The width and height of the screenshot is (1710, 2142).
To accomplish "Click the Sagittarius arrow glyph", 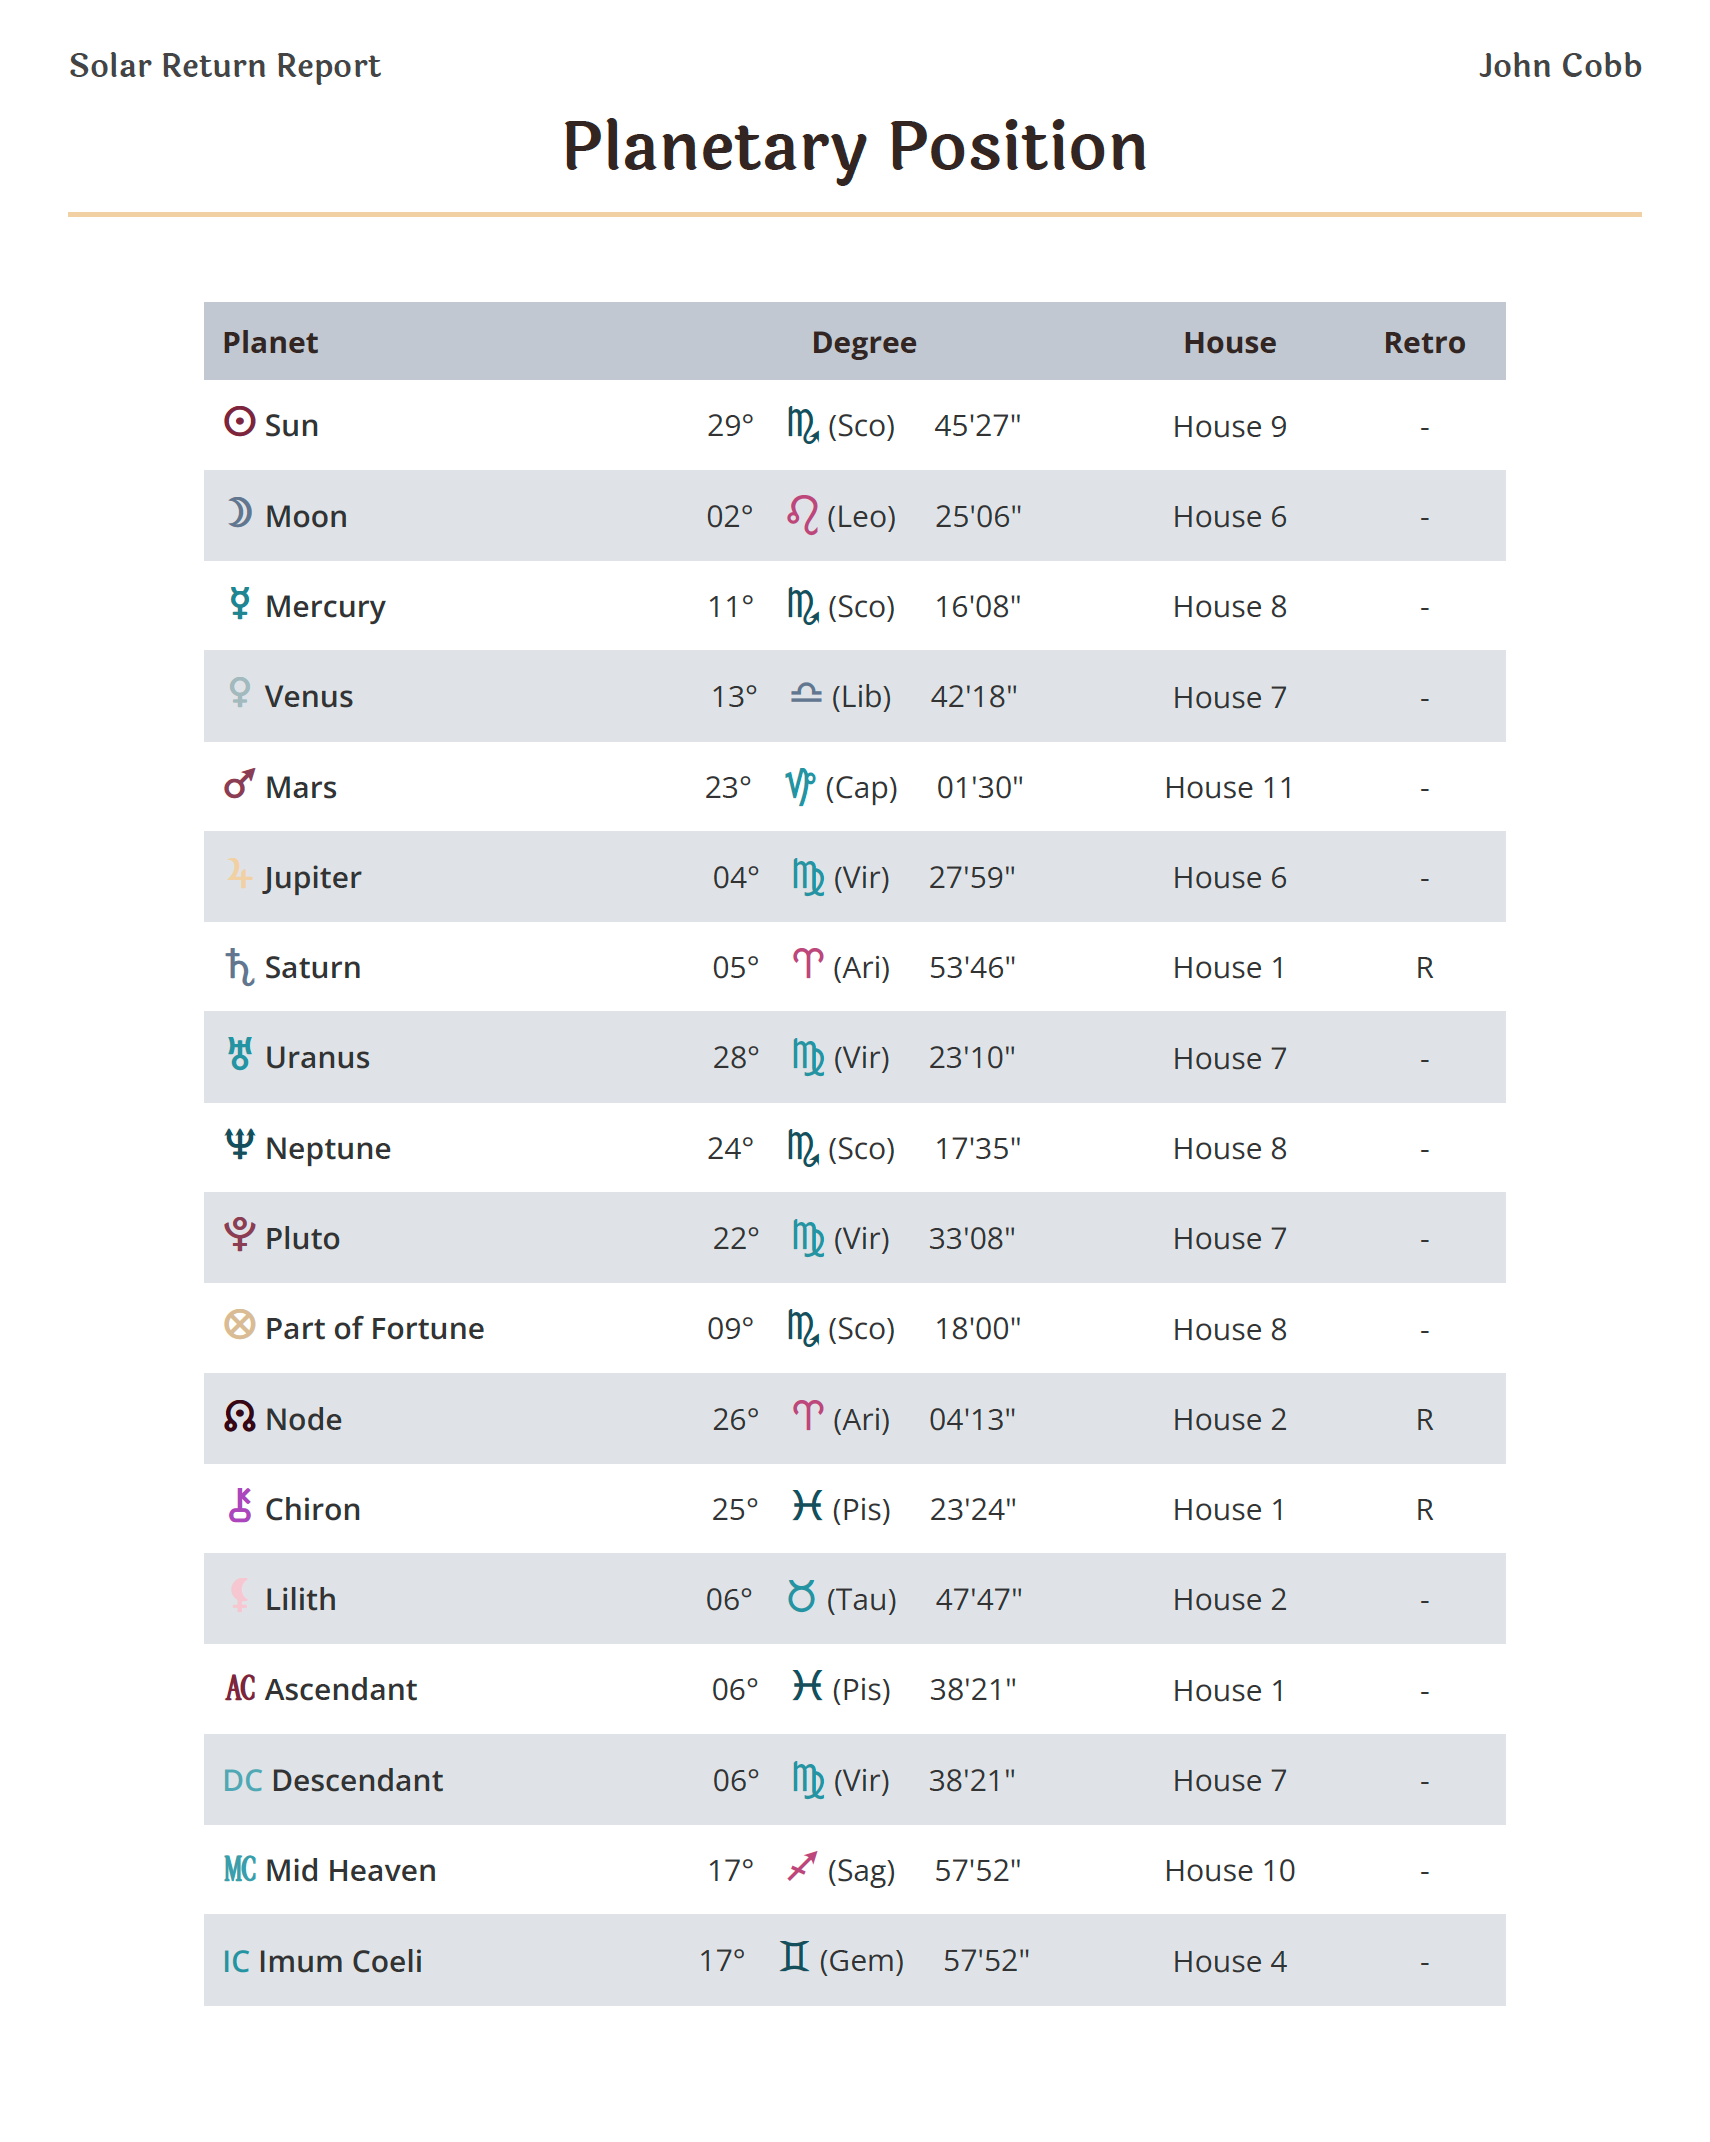I will pos(802,1866).
